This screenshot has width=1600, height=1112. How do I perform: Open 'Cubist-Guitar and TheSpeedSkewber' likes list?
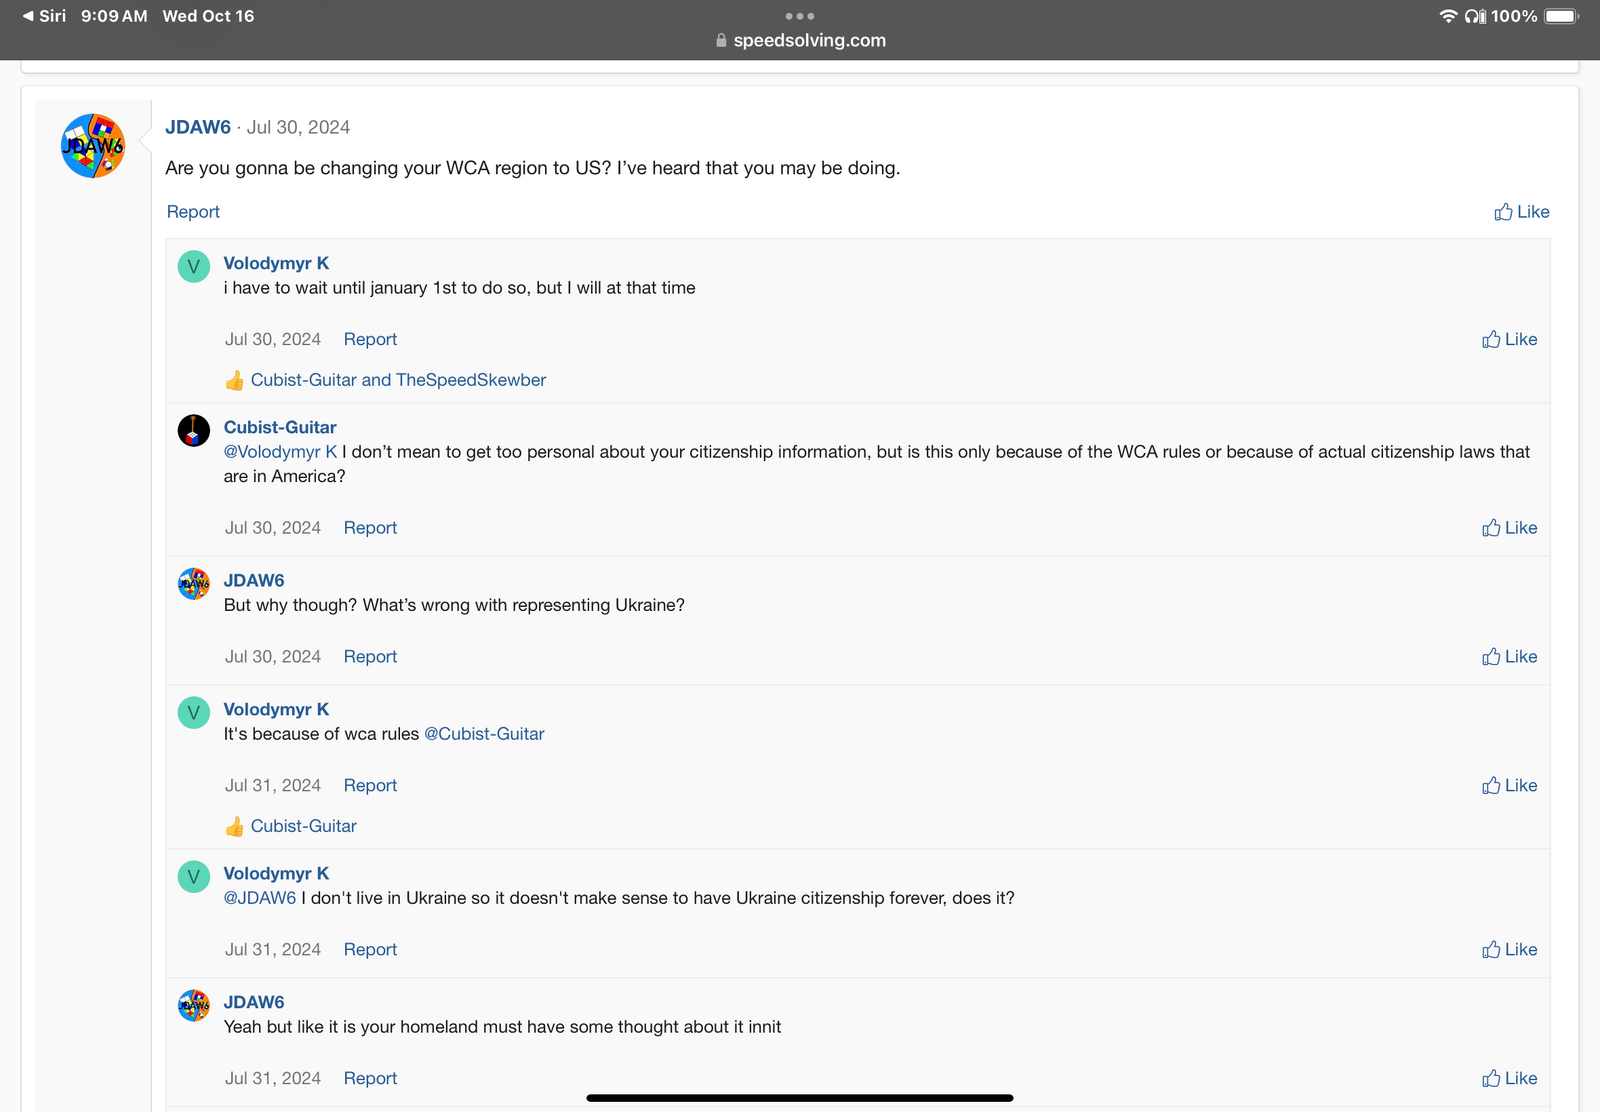tap(398, 380)
